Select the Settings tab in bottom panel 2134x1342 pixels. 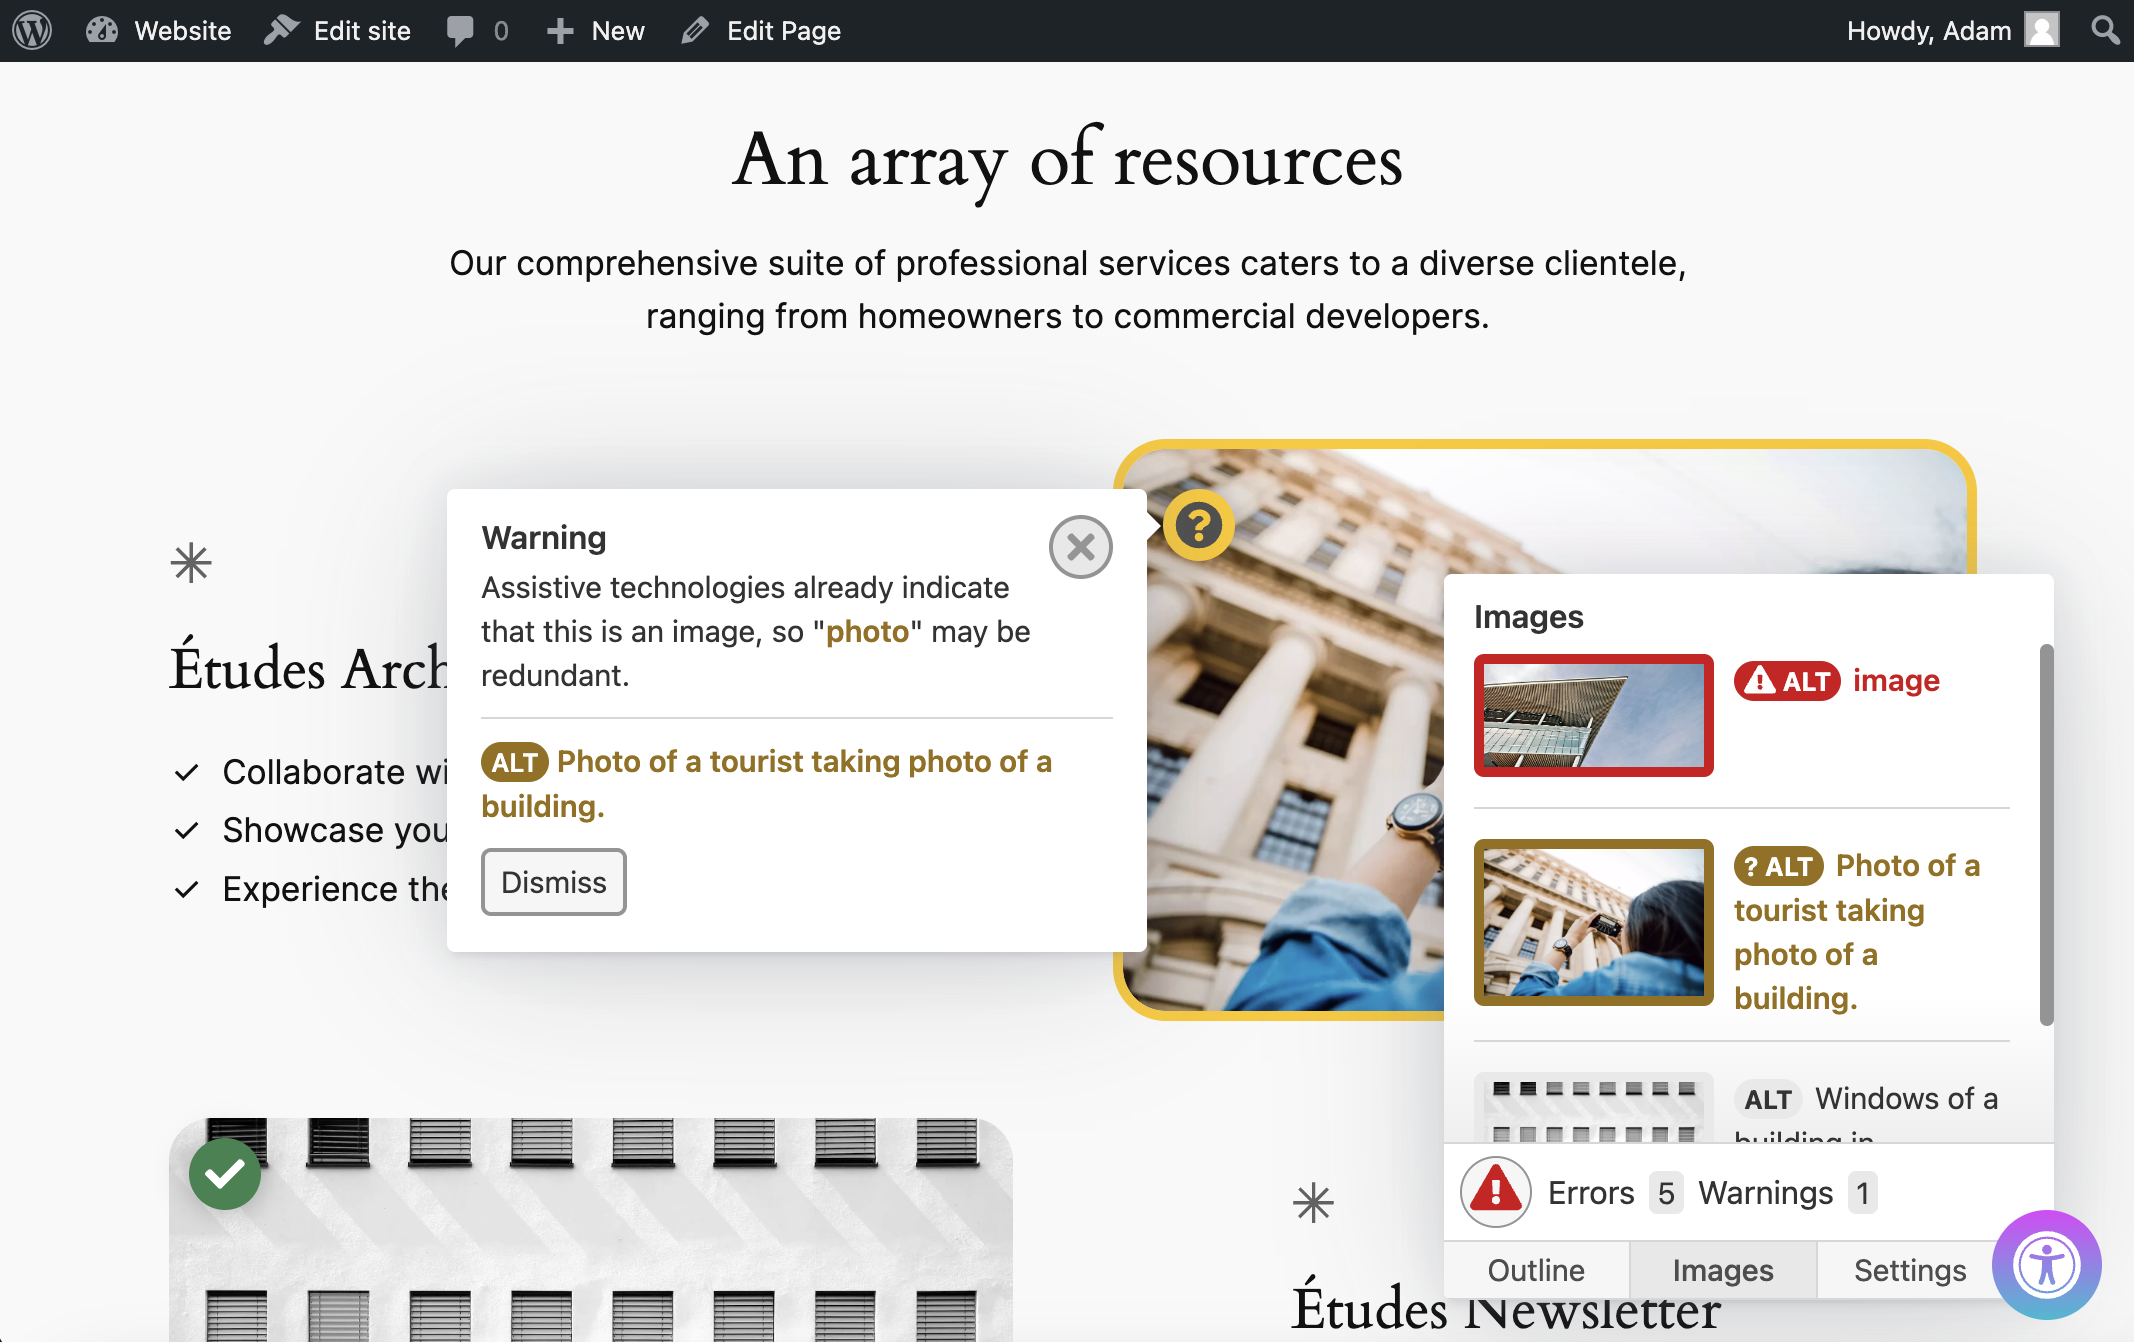(1911, 1269)
